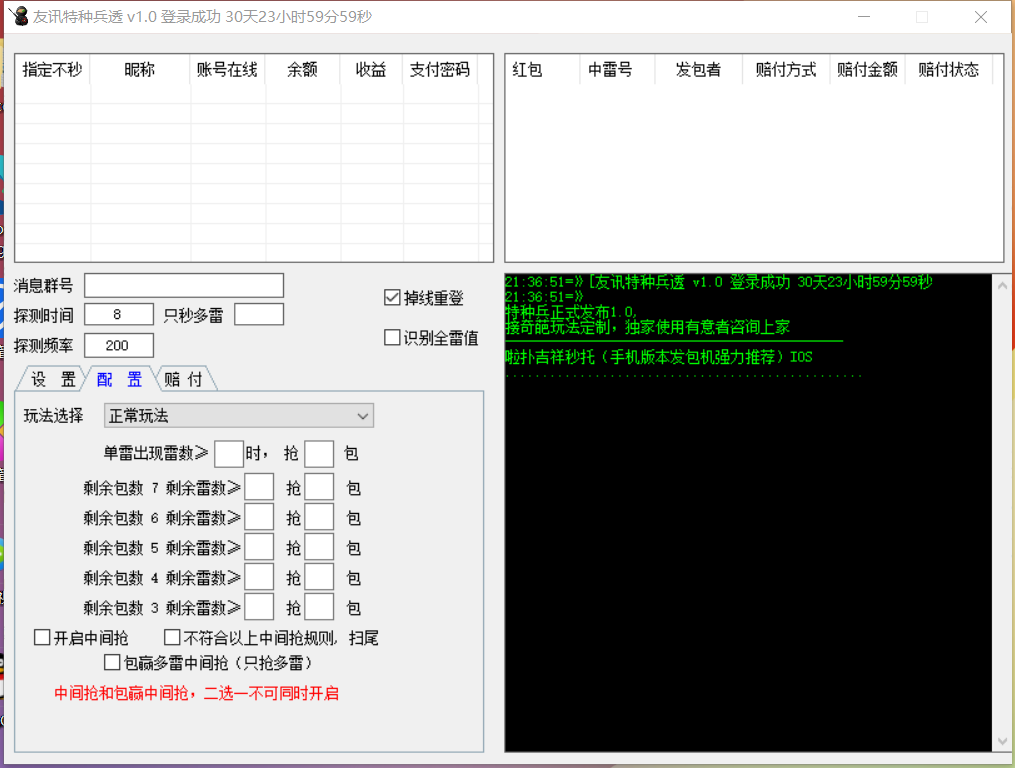Open the 玩法选择 dropdown
The width and height of the screenshot is (1015, 768).
(239, 416)
